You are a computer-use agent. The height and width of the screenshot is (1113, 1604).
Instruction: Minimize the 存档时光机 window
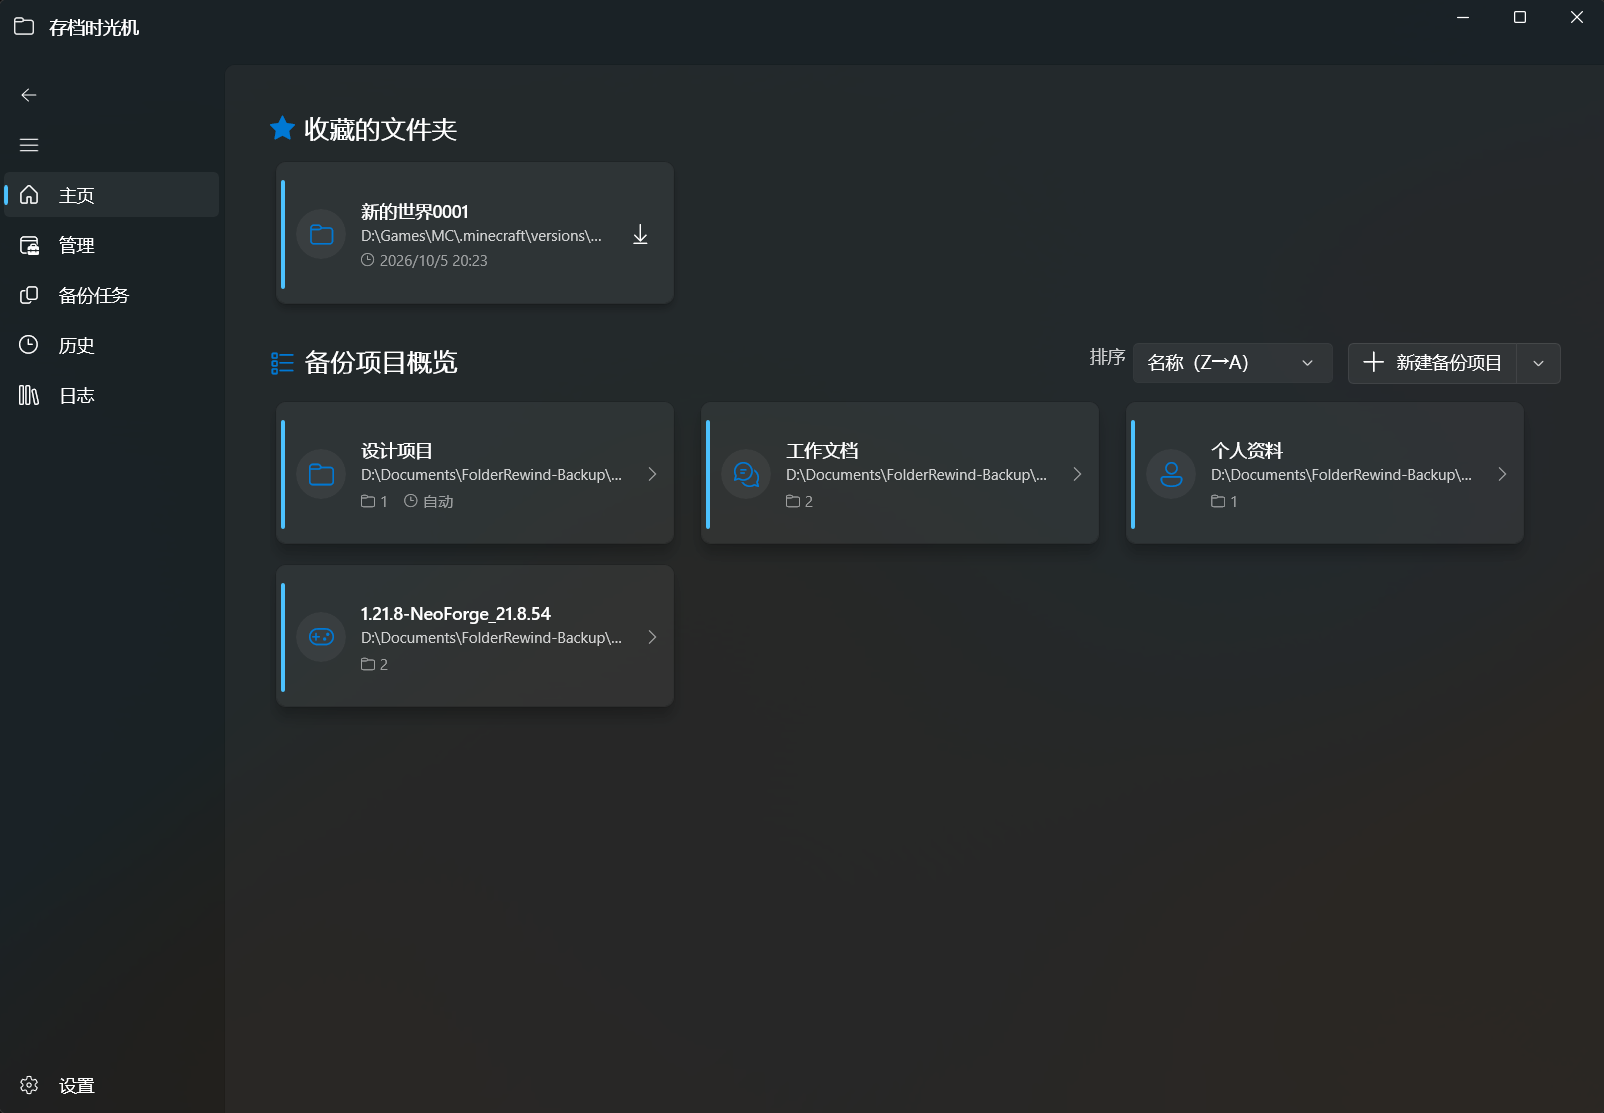coord(1463,17)
